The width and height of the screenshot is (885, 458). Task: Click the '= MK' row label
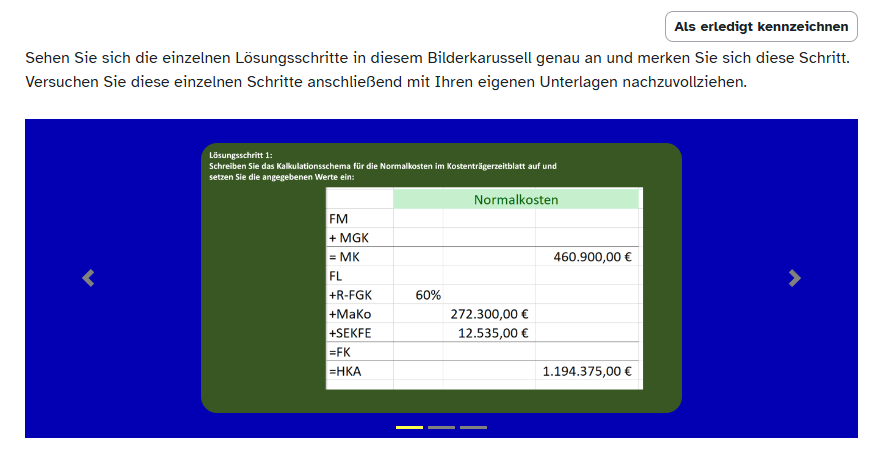coord(344,257)
